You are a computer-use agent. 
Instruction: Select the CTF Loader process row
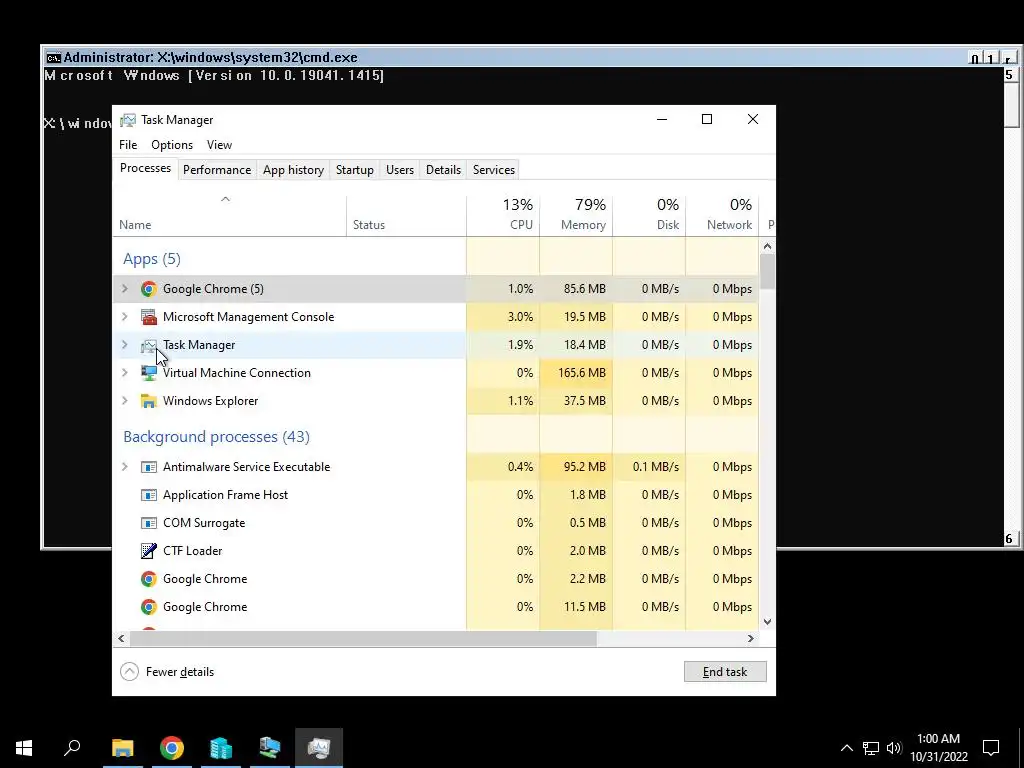pyautogui.click(x=436, y=551)
